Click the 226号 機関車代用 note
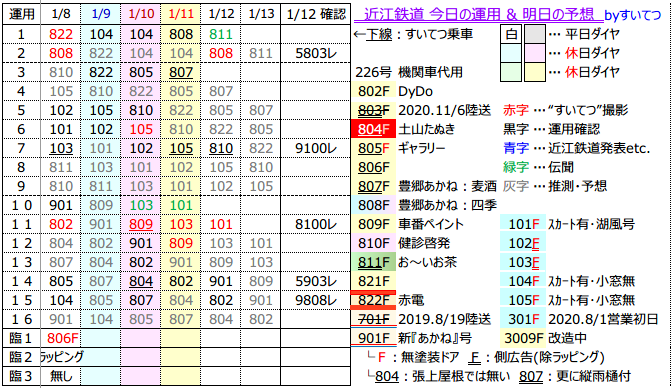The width and height of the screenshot is (671, 388). pos(409,72)
